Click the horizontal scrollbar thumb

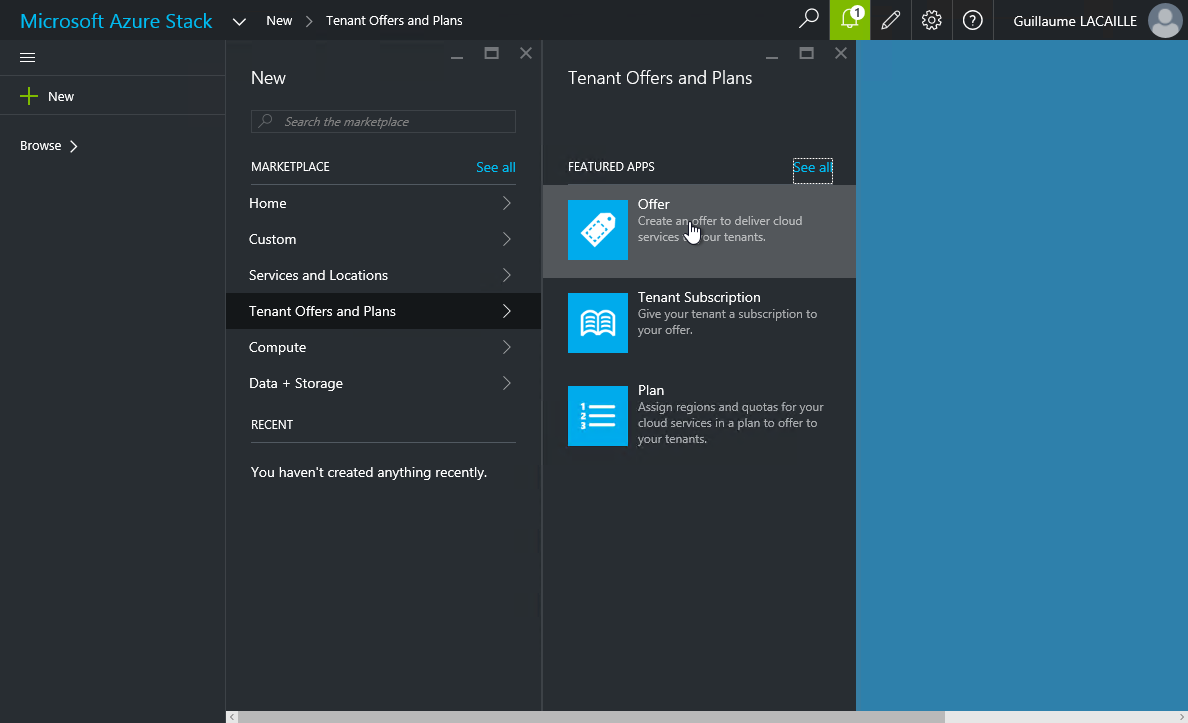(x=591, y=717)
